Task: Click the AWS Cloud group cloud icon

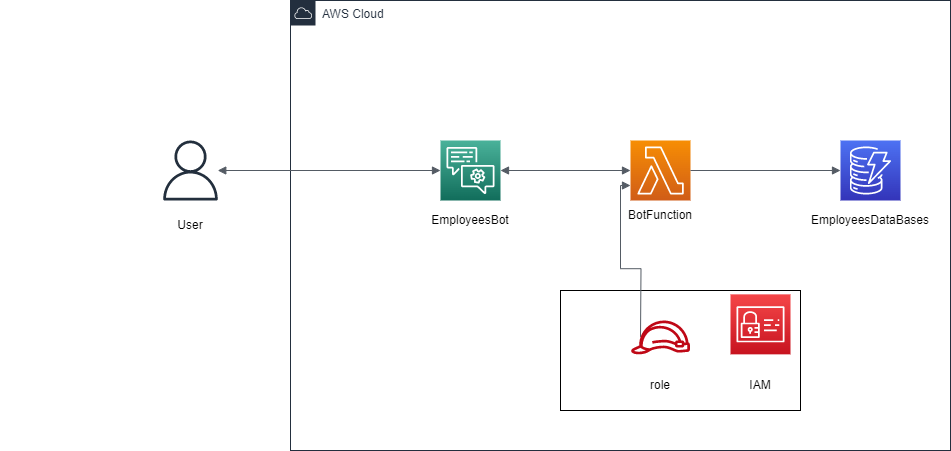Action: pyautogui.click(x=303, y=13)
